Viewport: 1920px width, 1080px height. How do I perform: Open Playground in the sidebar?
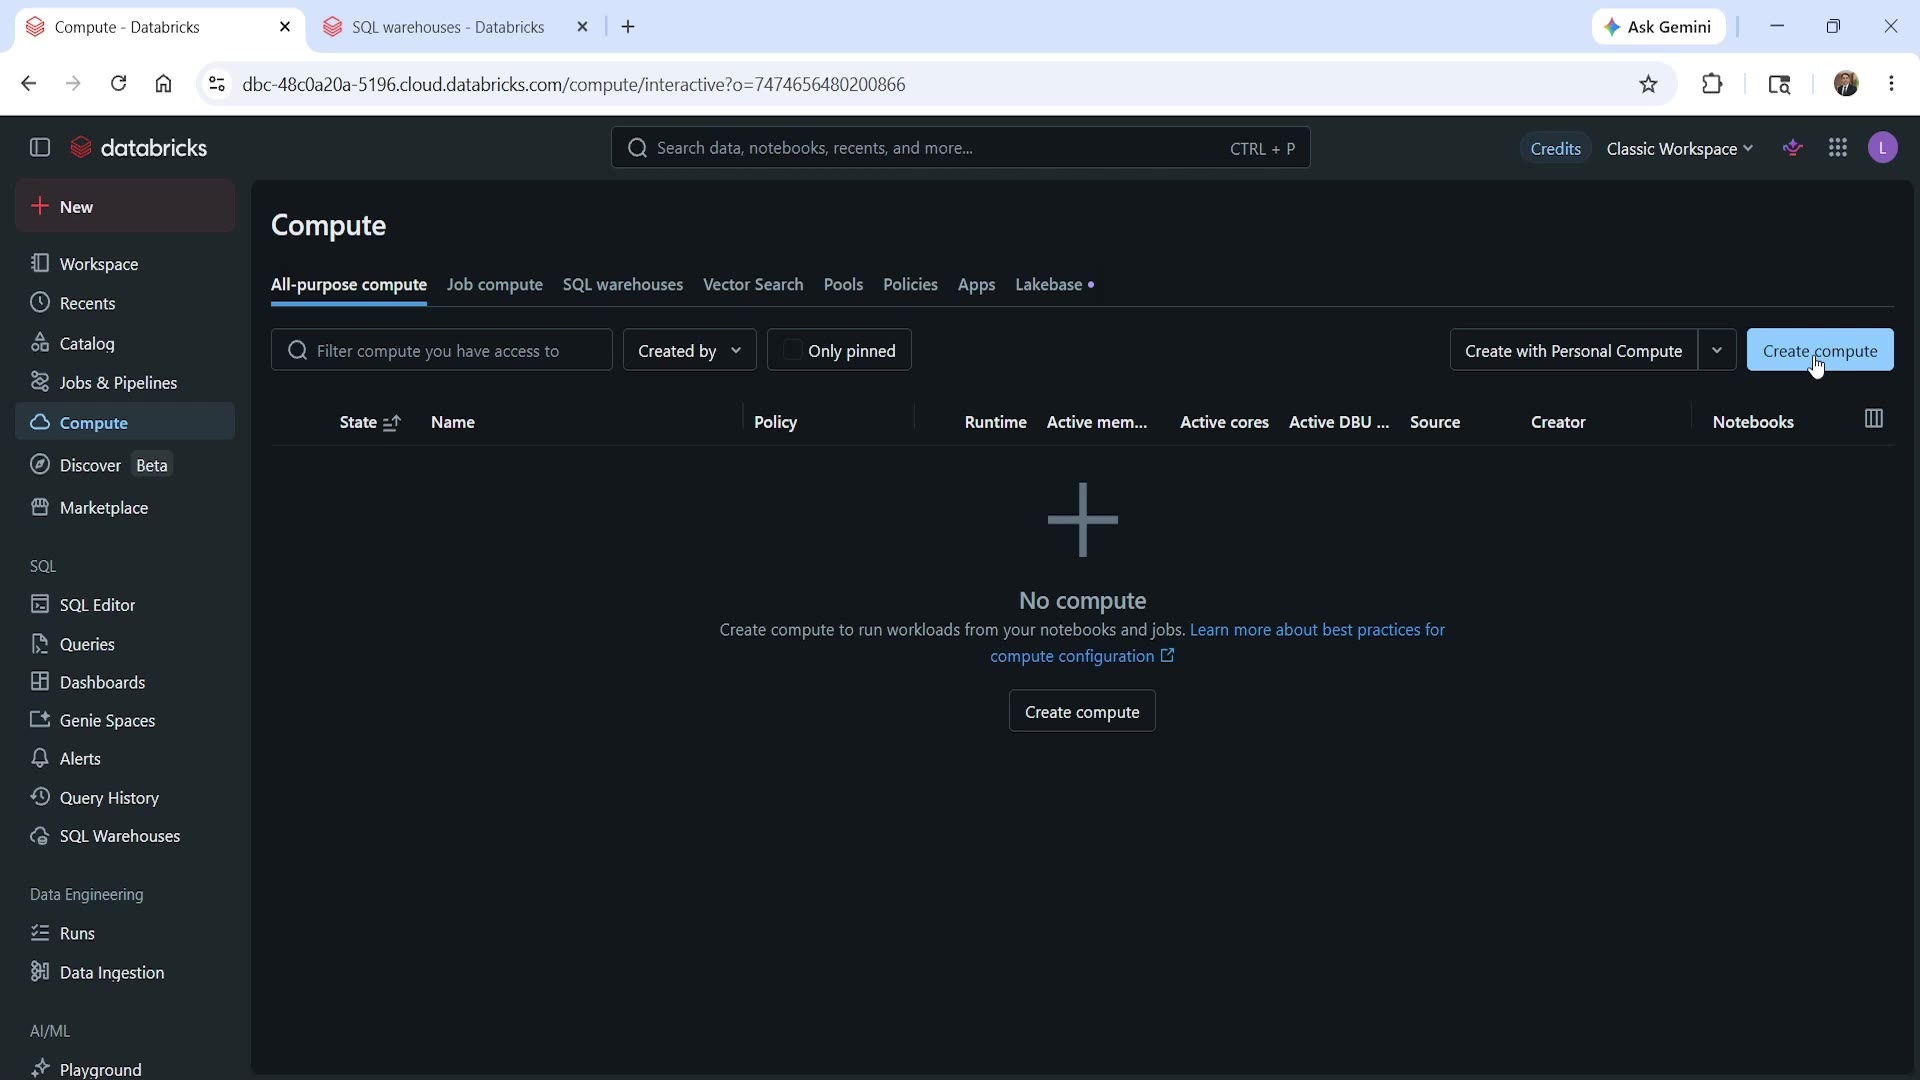coord(125,1069)
